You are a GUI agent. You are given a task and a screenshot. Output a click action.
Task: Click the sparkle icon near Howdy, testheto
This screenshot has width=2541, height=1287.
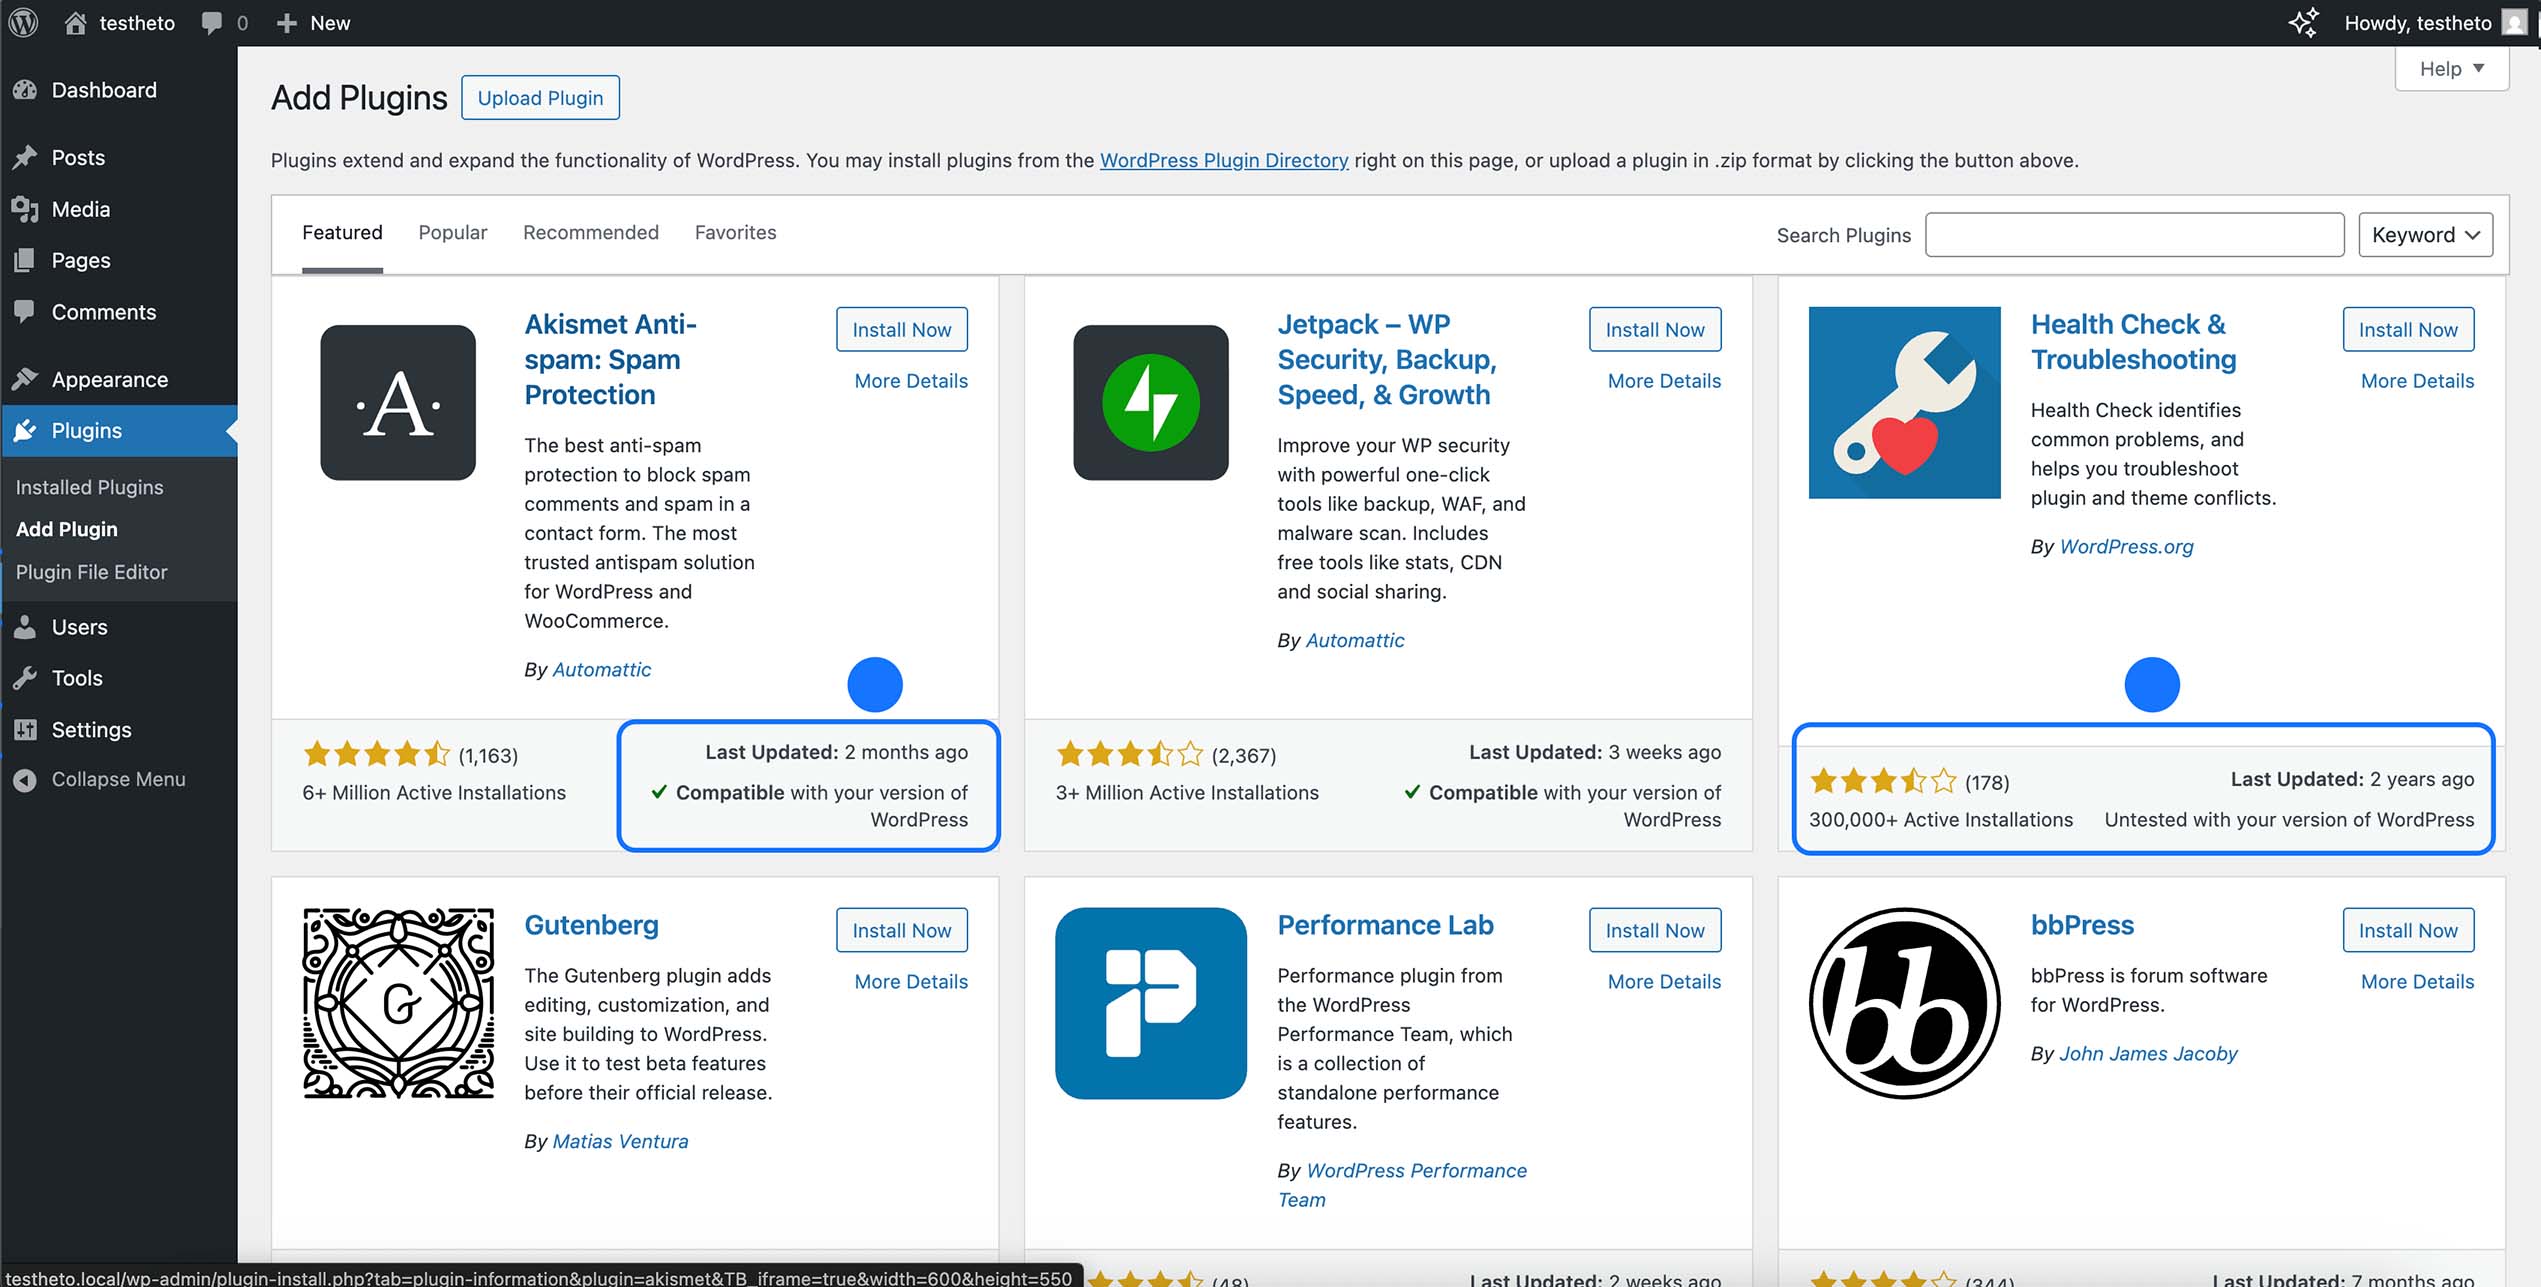(2304, 22)
